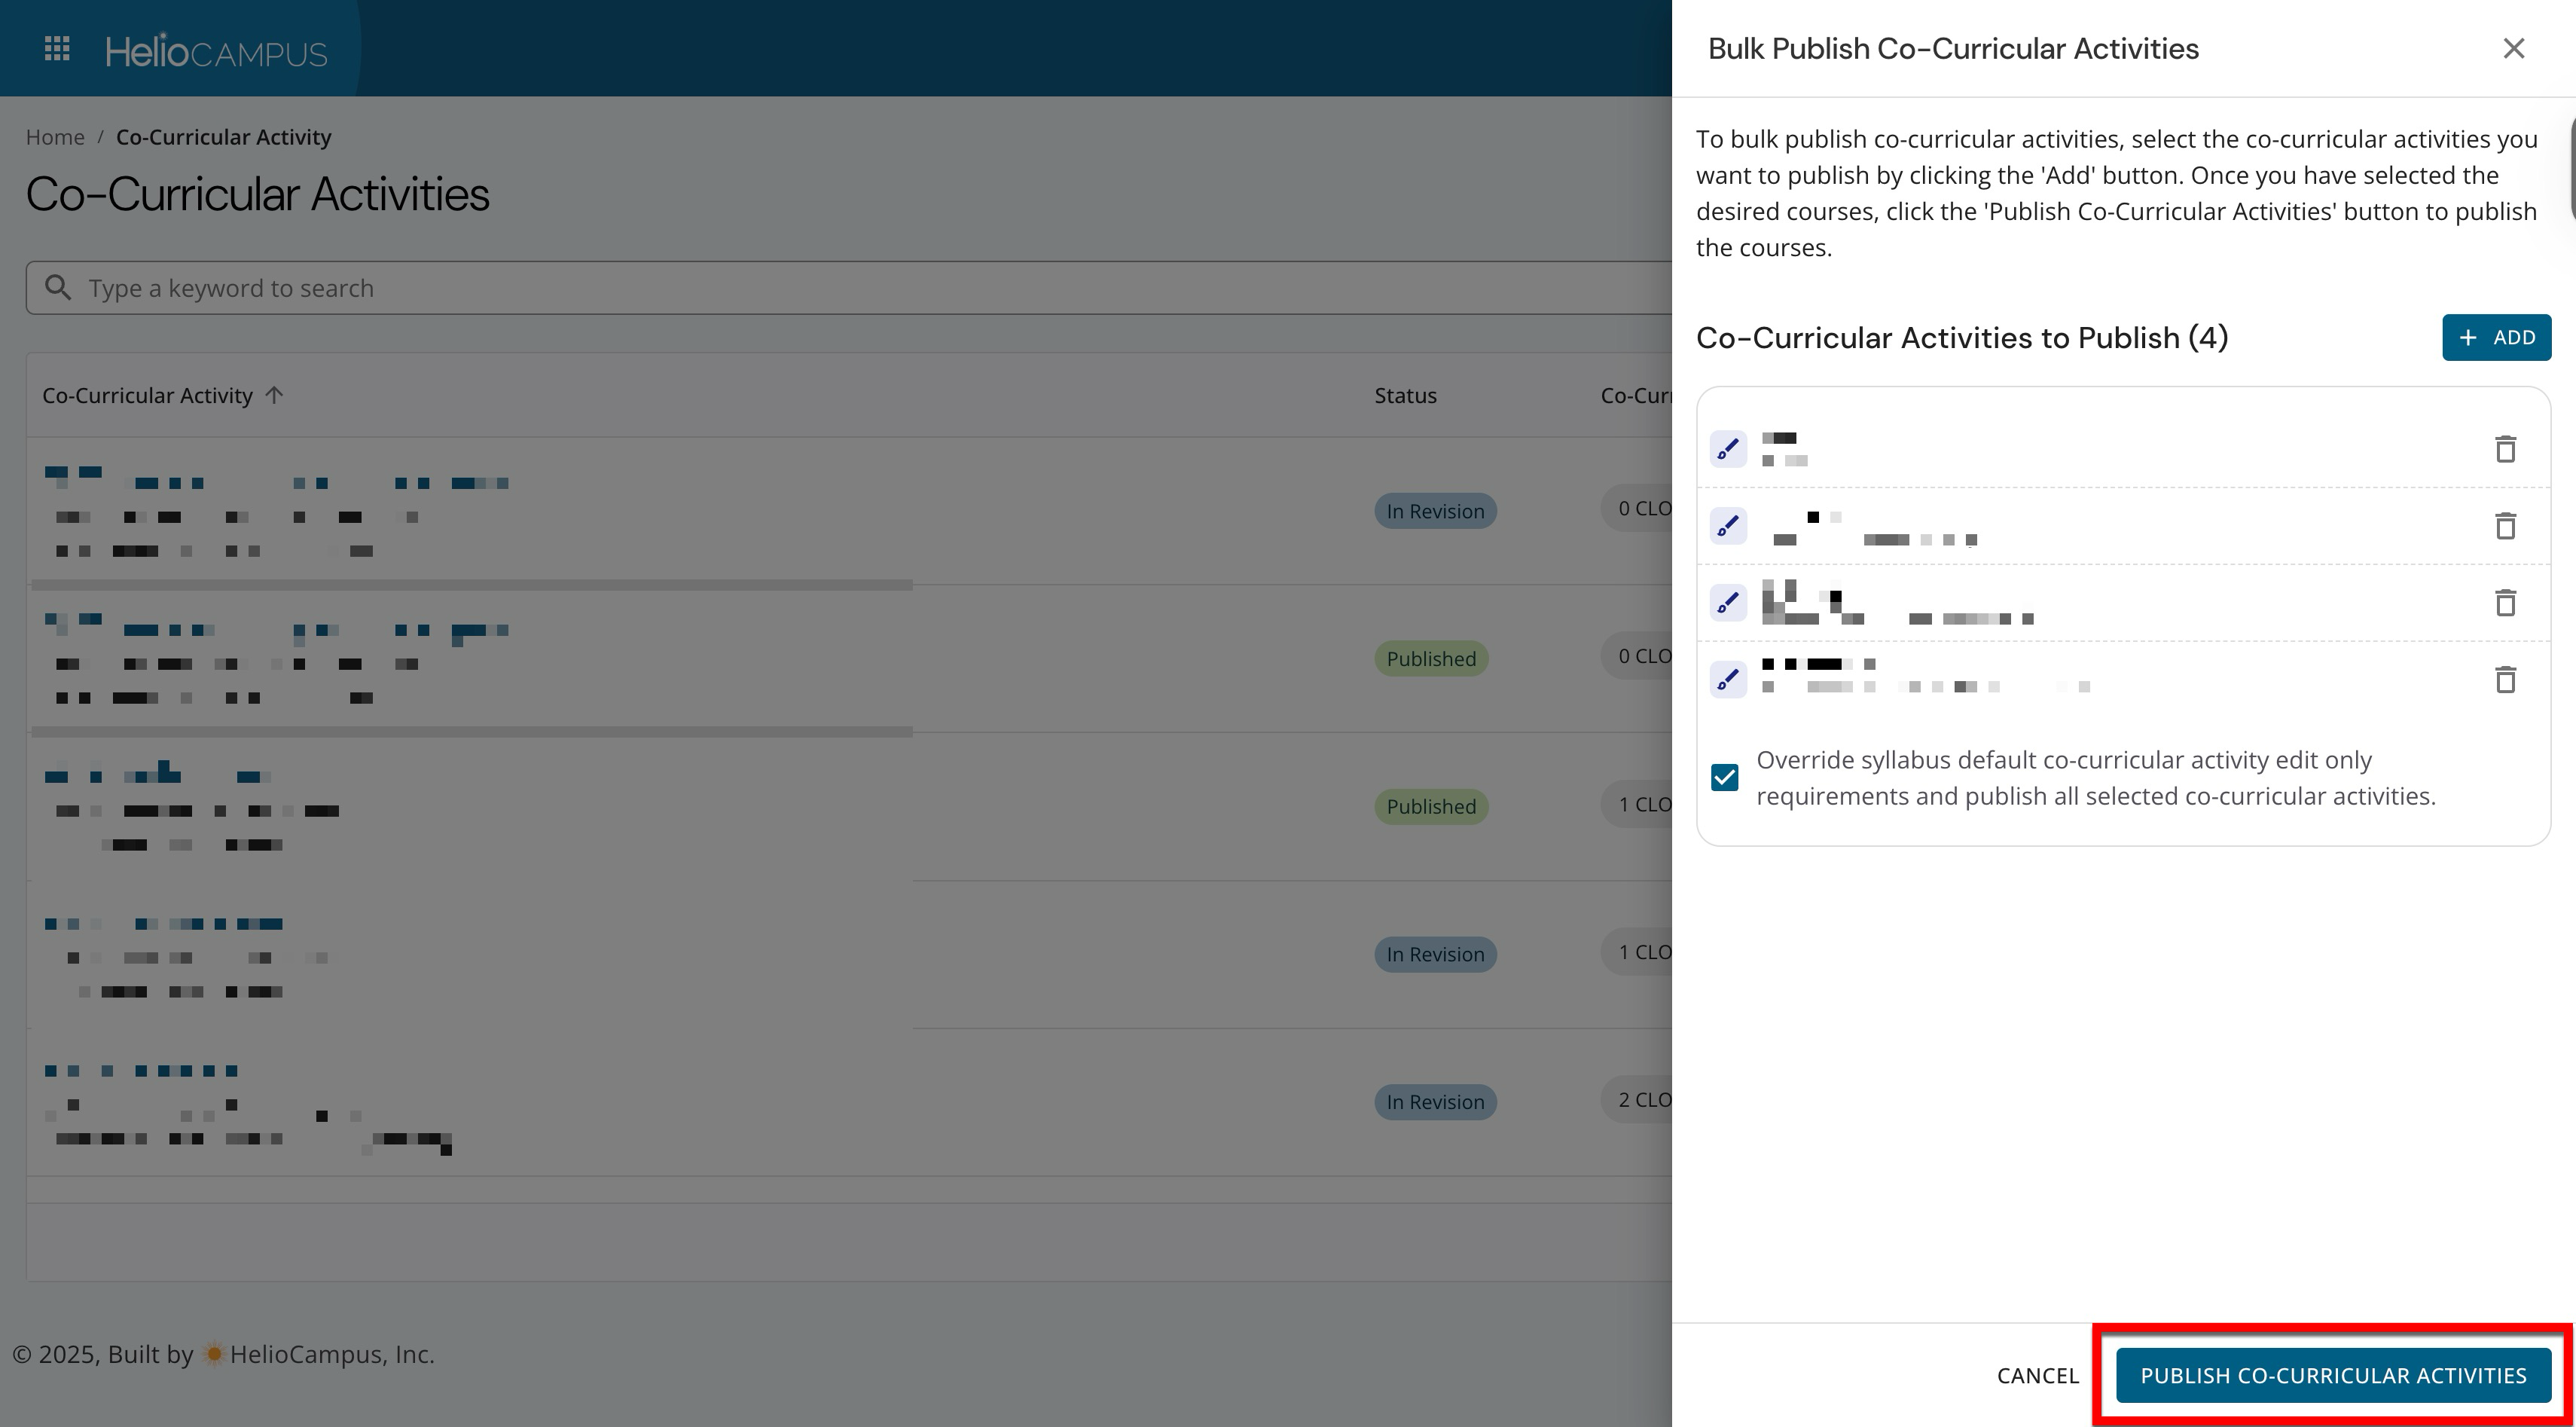Click brush icon of second activity row
Screen dimensions: 2576x1427
[1727, 526]
